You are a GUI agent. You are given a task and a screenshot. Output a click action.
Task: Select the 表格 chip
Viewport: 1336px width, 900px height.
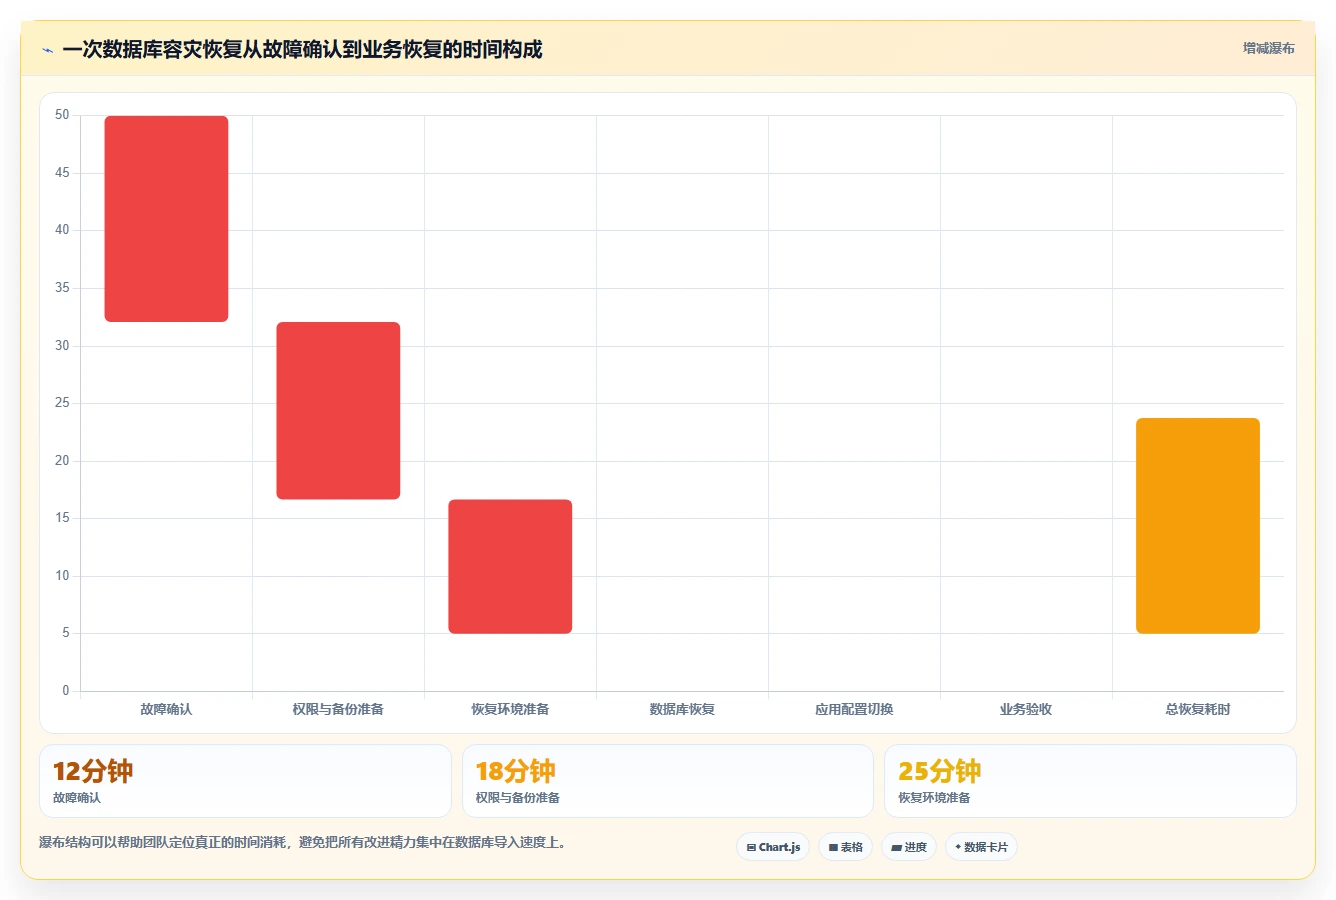[x=845, y=847]
